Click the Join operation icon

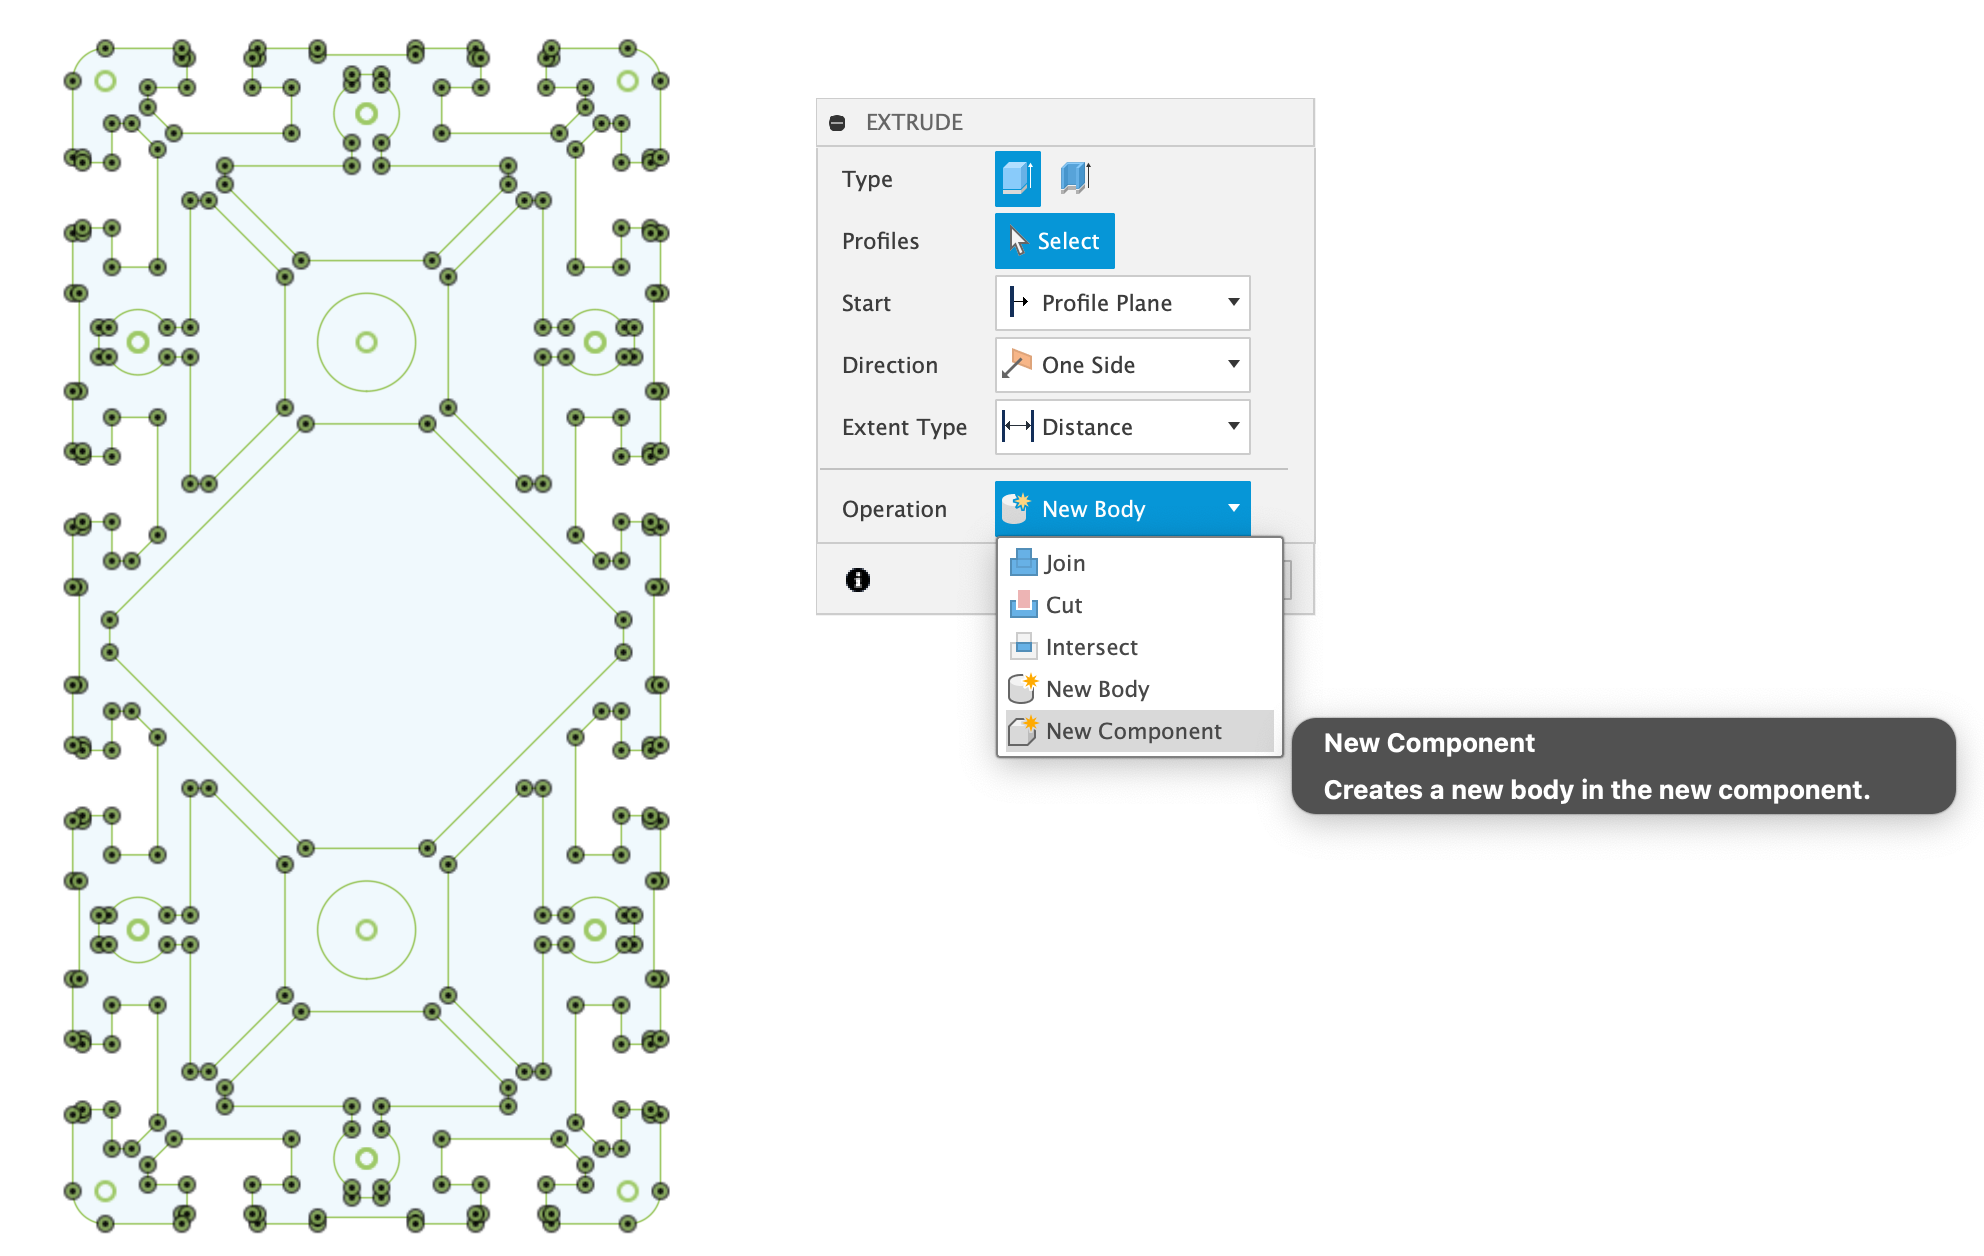tap(1023, 563)
